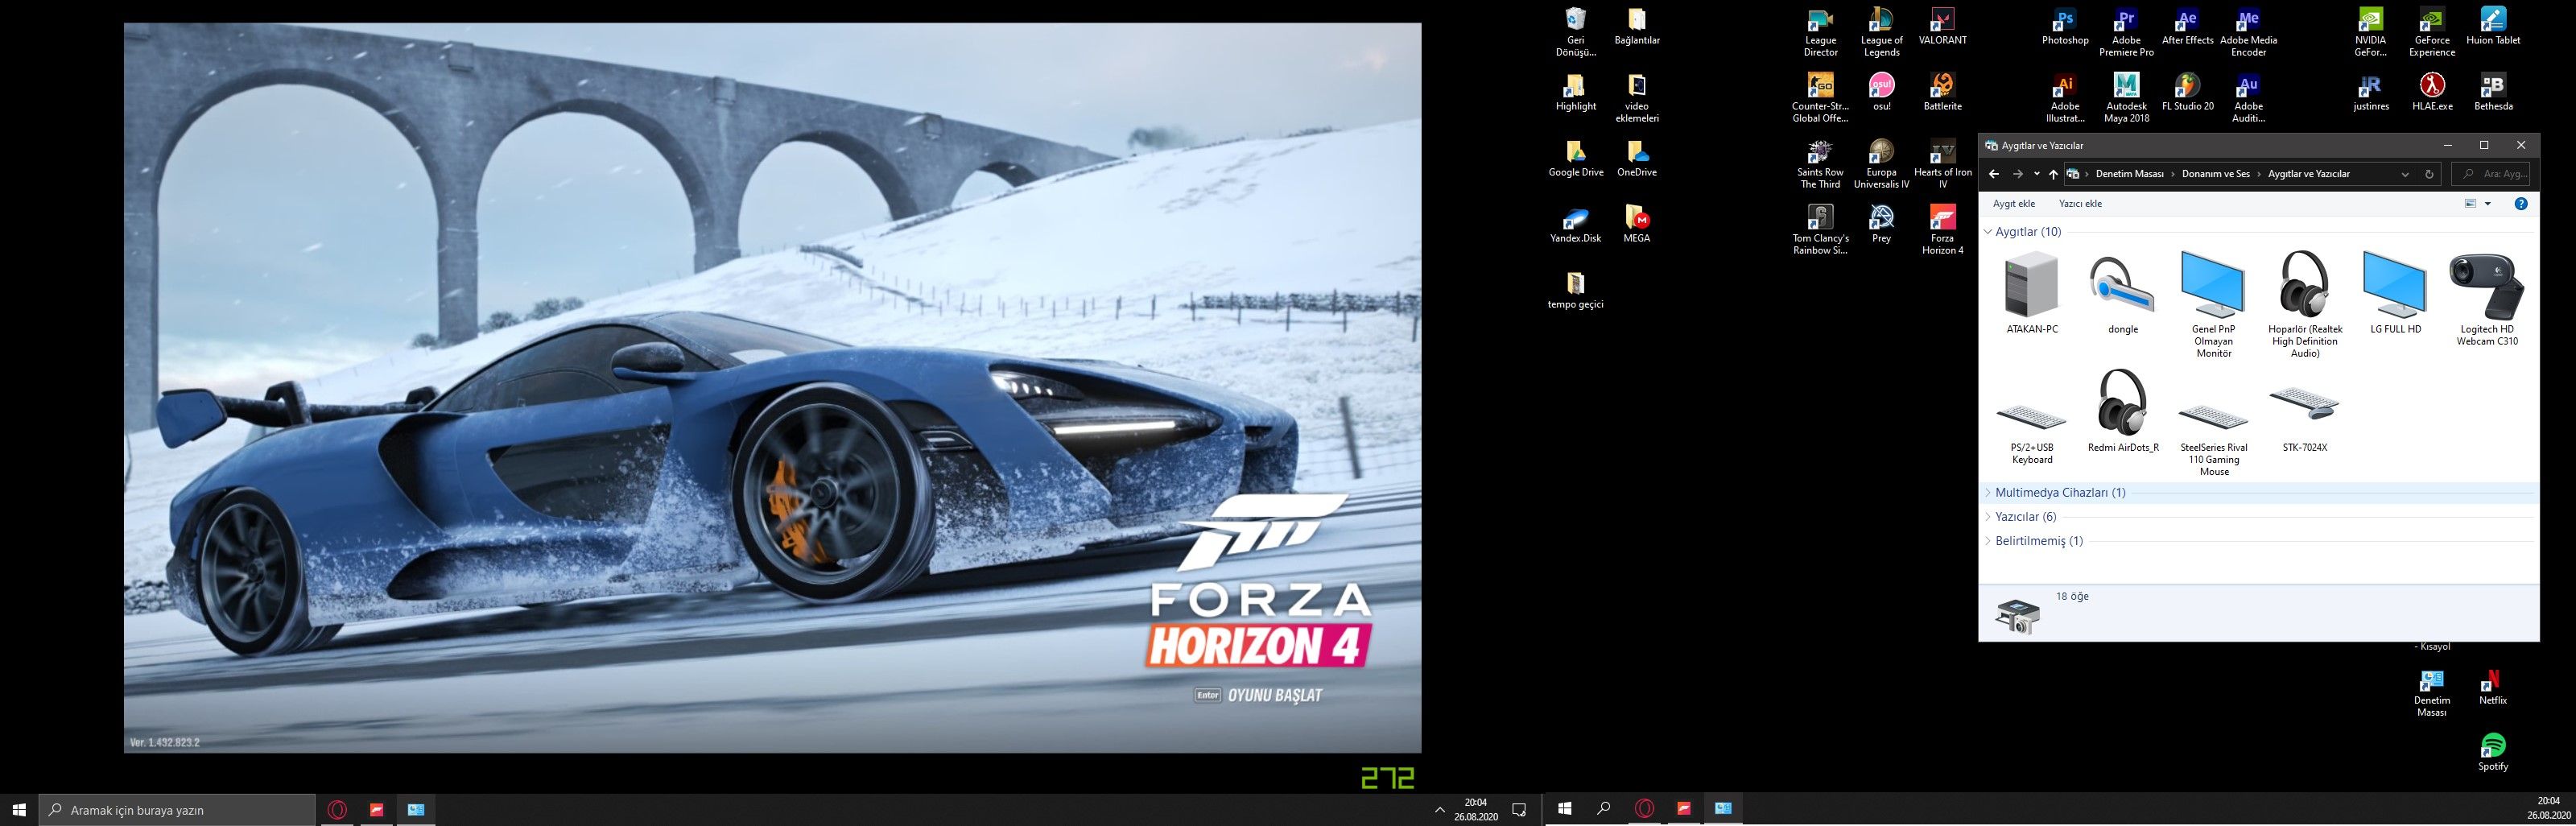Click the League Director desktop icon
The width and height of the screenshot is (2576, 826).
pyautogui.click(x=1820, y=33)
